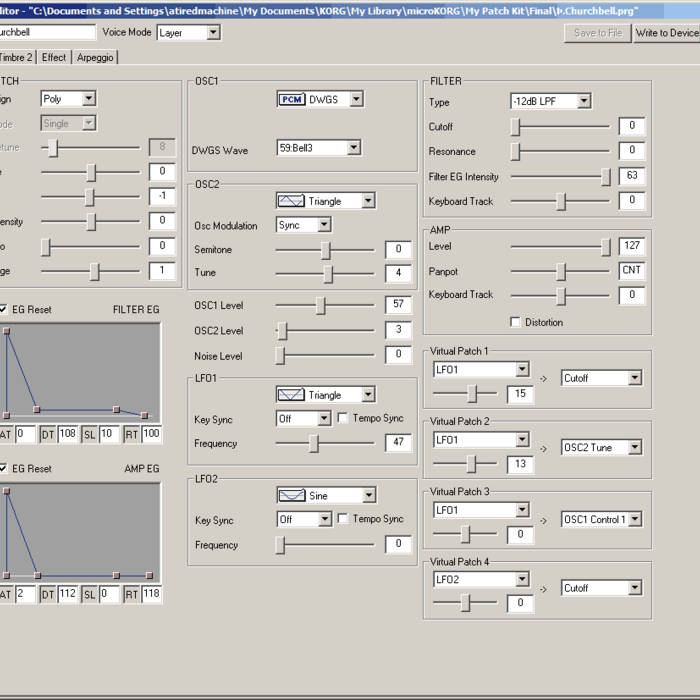Toggle LFO1 Tempo Sync checkbox

tap(343, 418)
